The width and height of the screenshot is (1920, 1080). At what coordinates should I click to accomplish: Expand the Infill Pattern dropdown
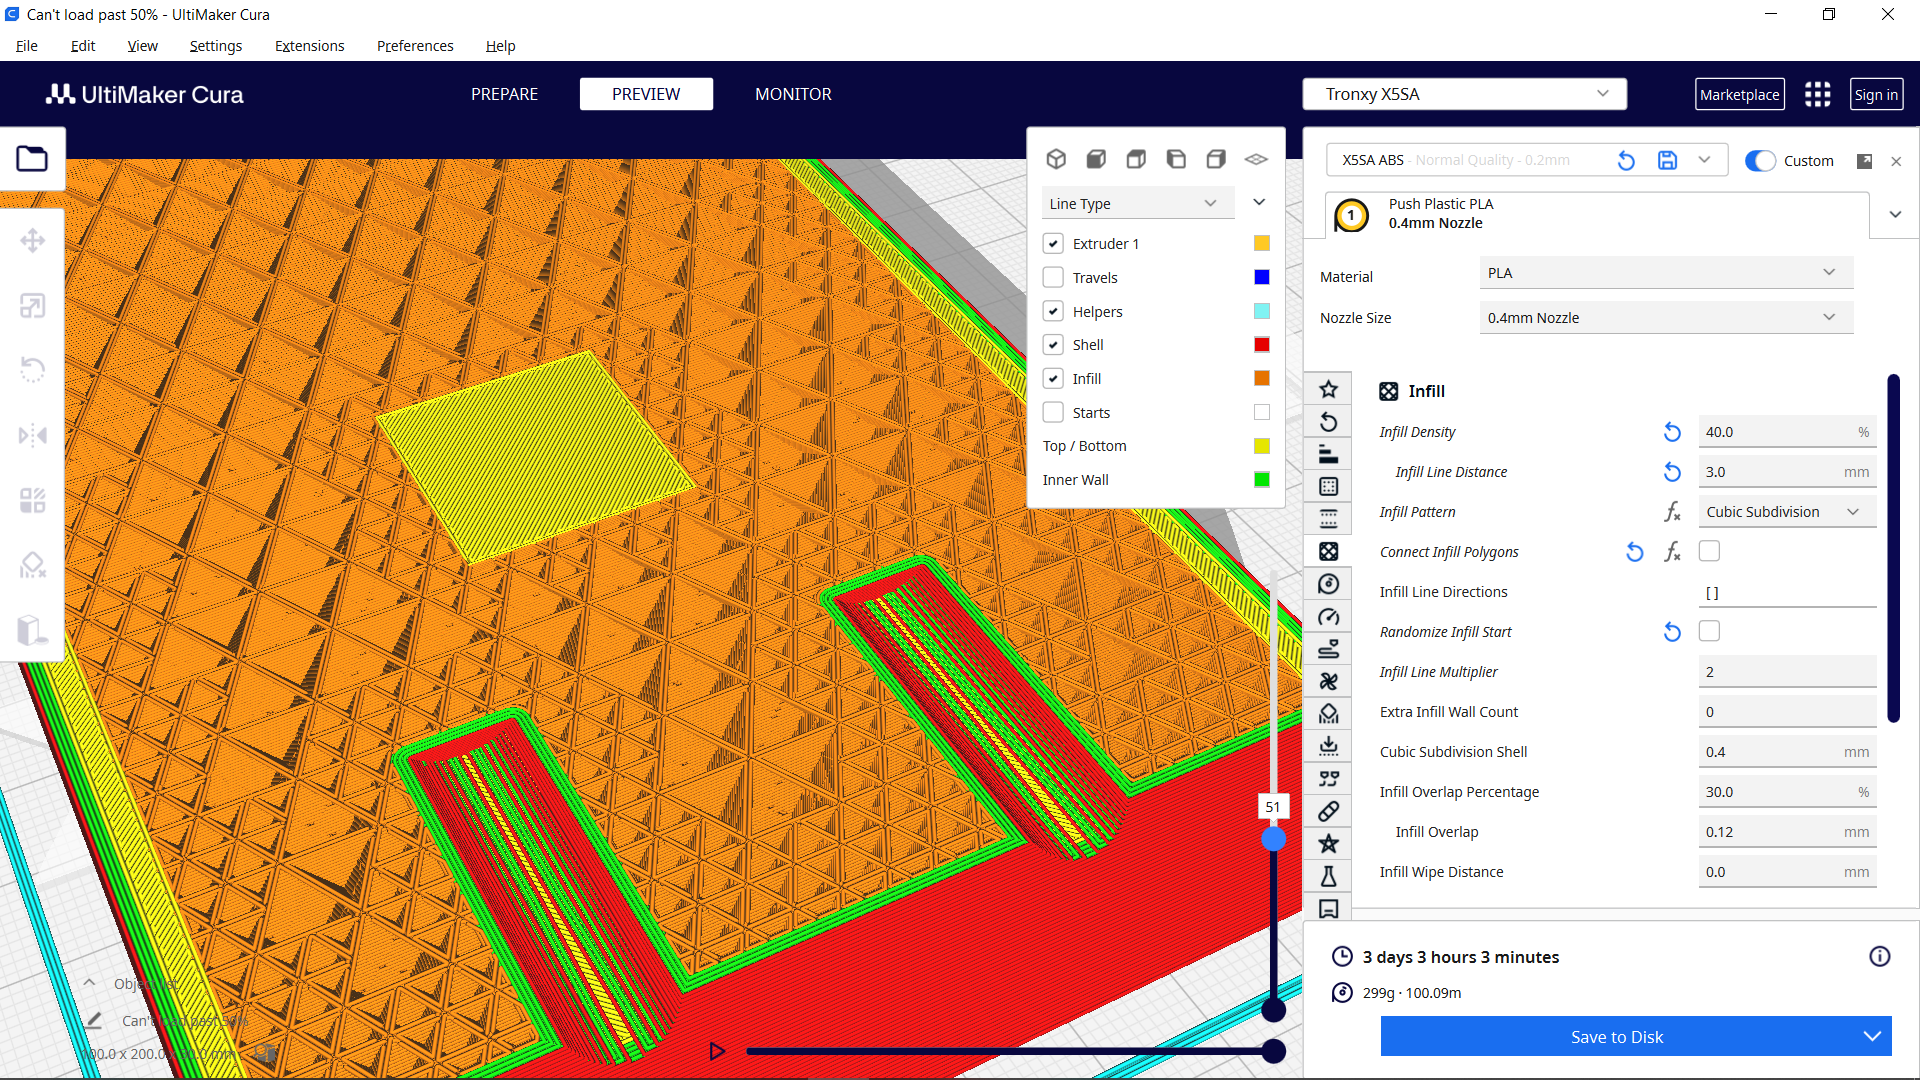pos(1786,511)
